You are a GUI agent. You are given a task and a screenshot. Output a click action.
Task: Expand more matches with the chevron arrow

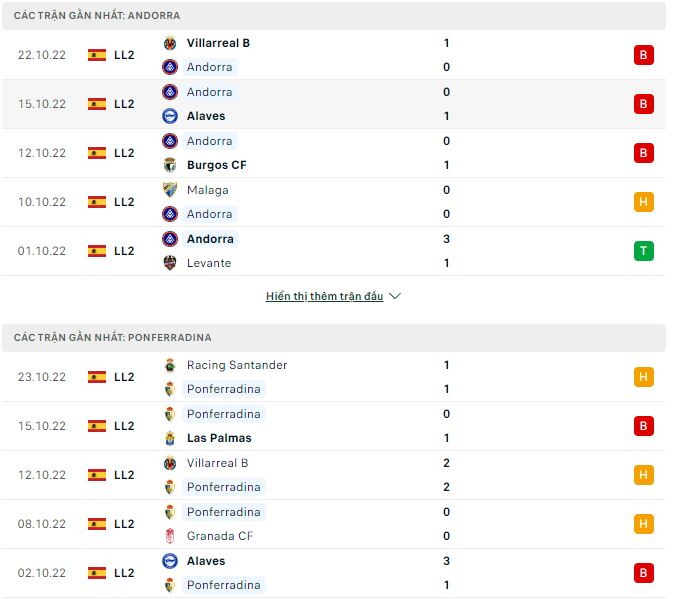click(395, 296)
